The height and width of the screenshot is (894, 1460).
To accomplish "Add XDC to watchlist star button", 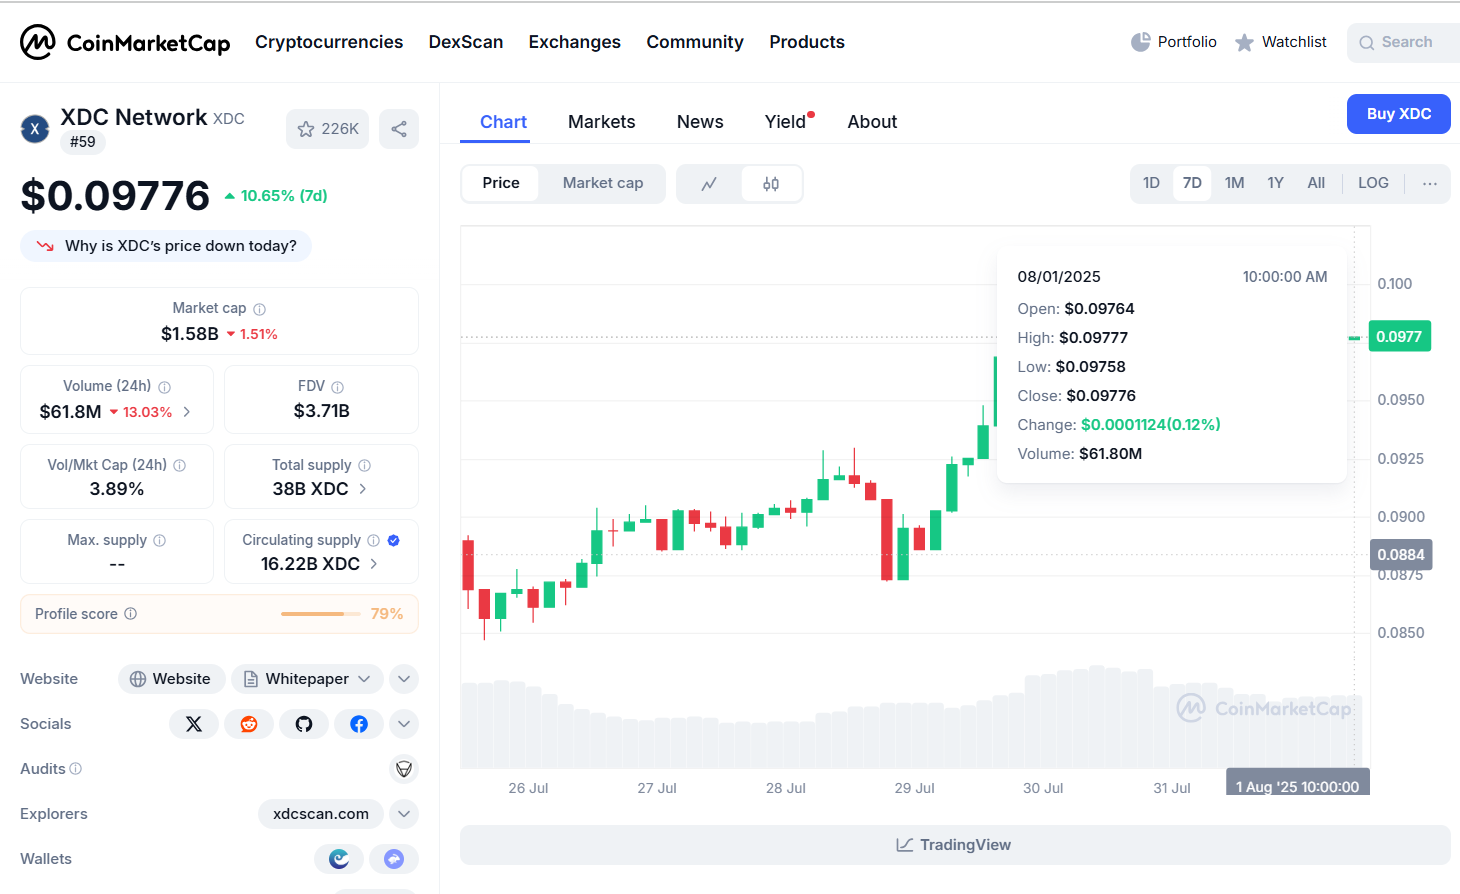I will pyautogui.click(x=327, y=129).
